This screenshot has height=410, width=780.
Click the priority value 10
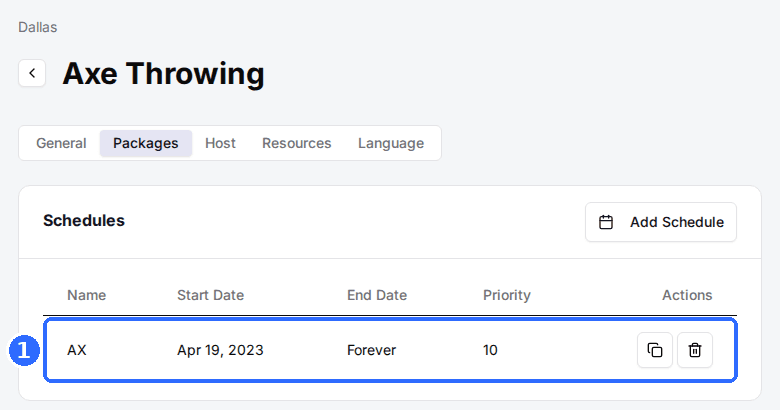point(490,350)
